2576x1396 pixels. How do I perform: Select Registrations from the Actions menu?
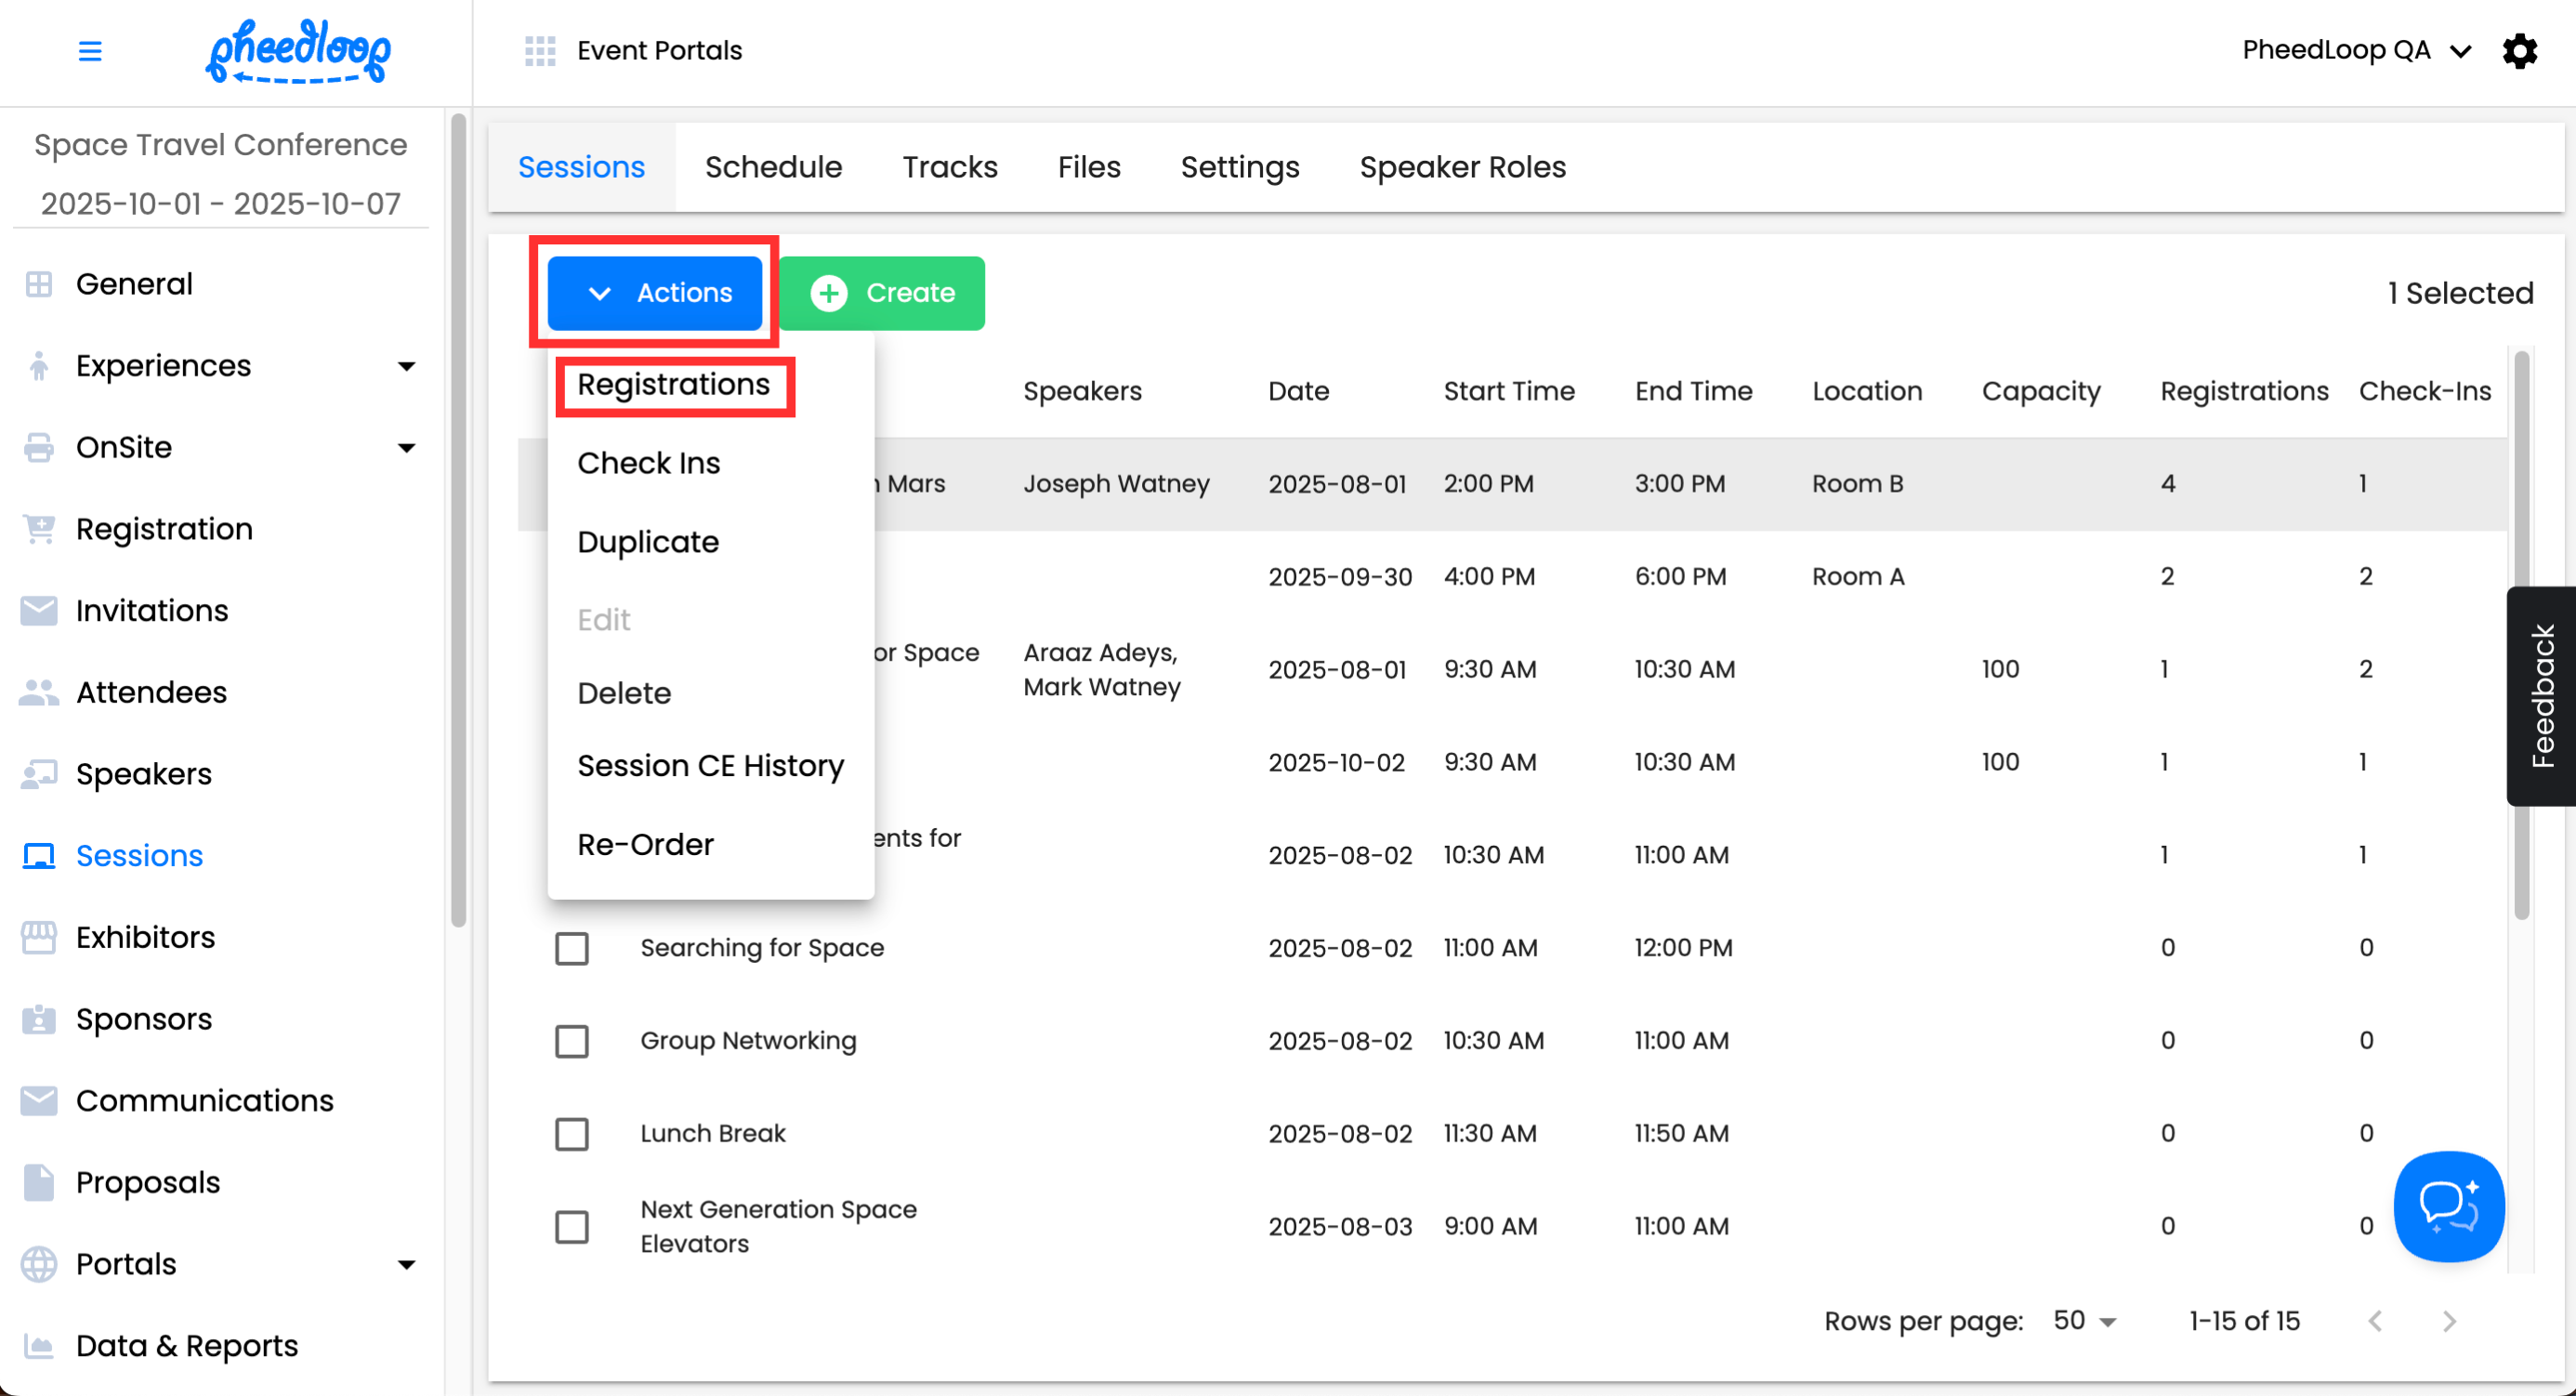(x=673, y=385)
